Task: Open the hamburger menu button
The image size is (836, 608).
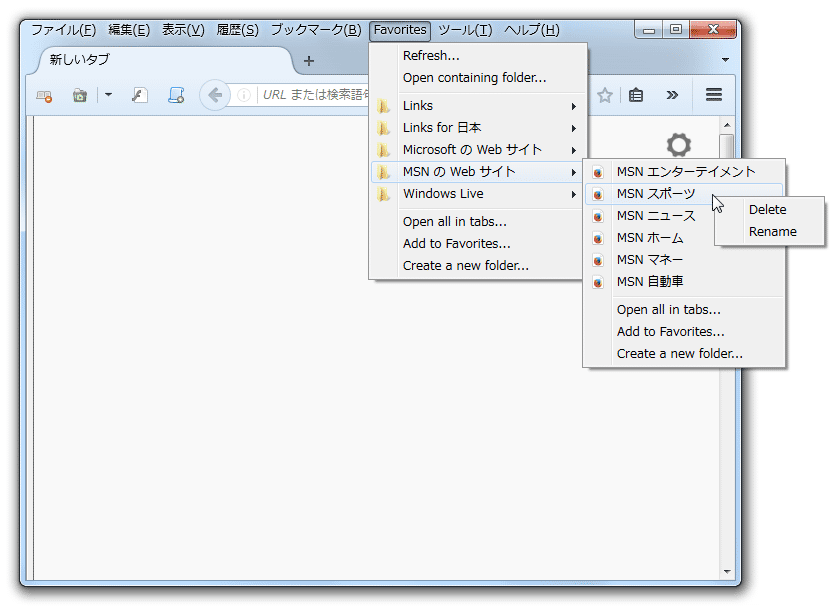Action: click(x=714, y=95)
